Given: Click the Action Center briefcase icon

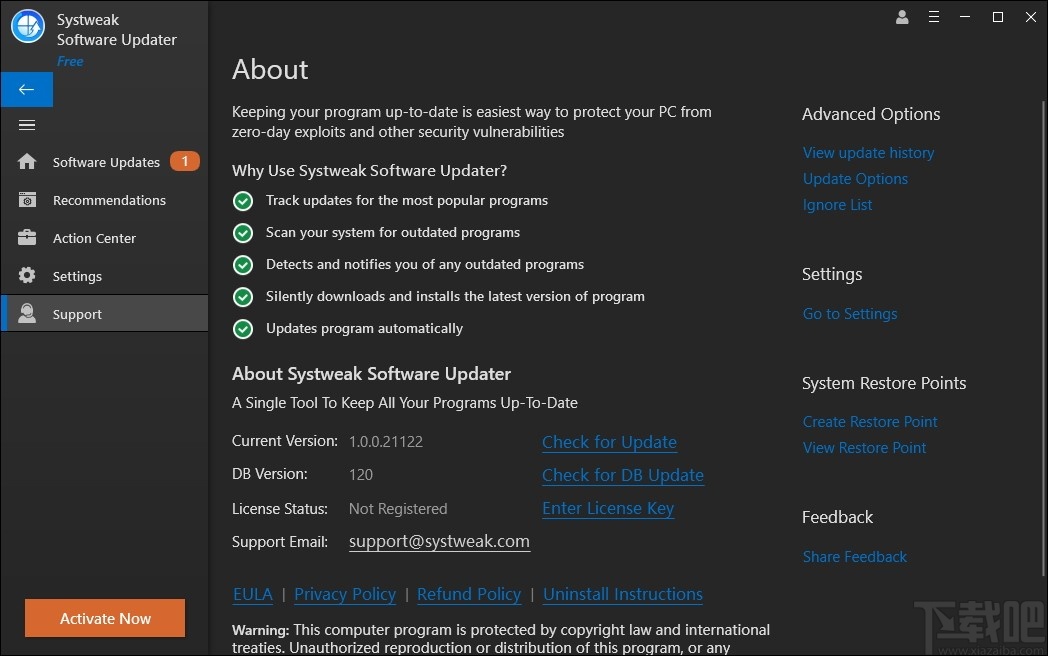Looking at the screenshot, I should tap(27, 238).
